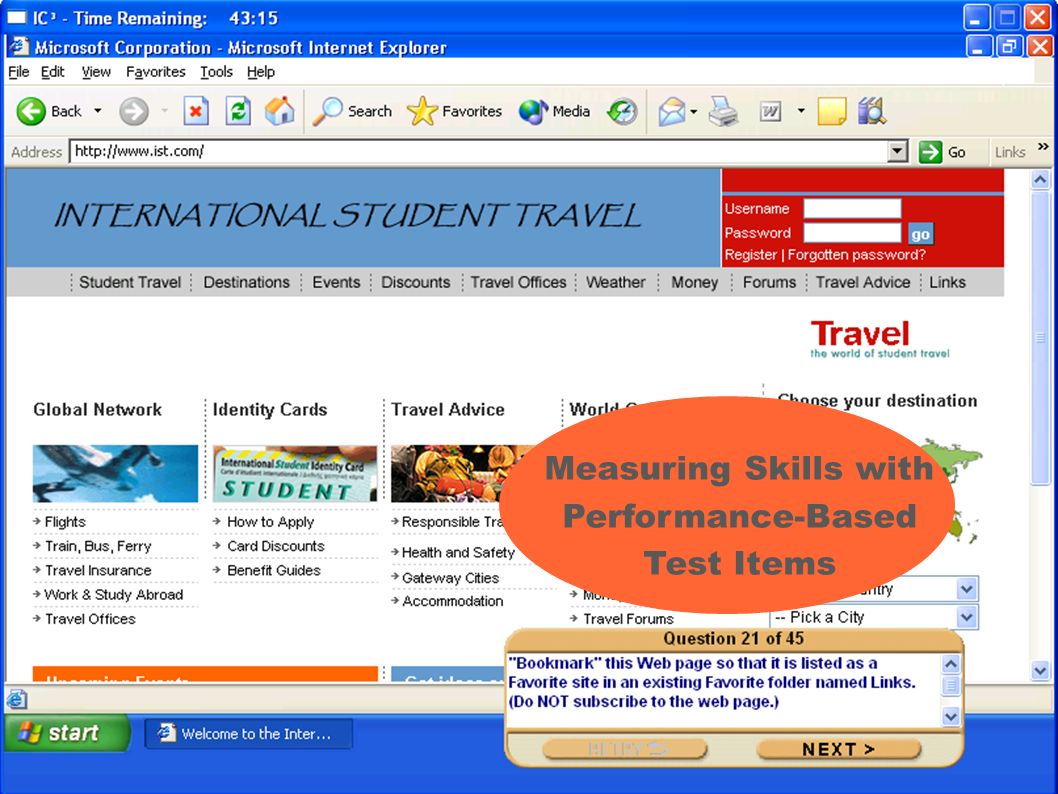Click the Travel Forums link
The width and height of the screenshot is (1058, 794).
[x=628, y=619]
